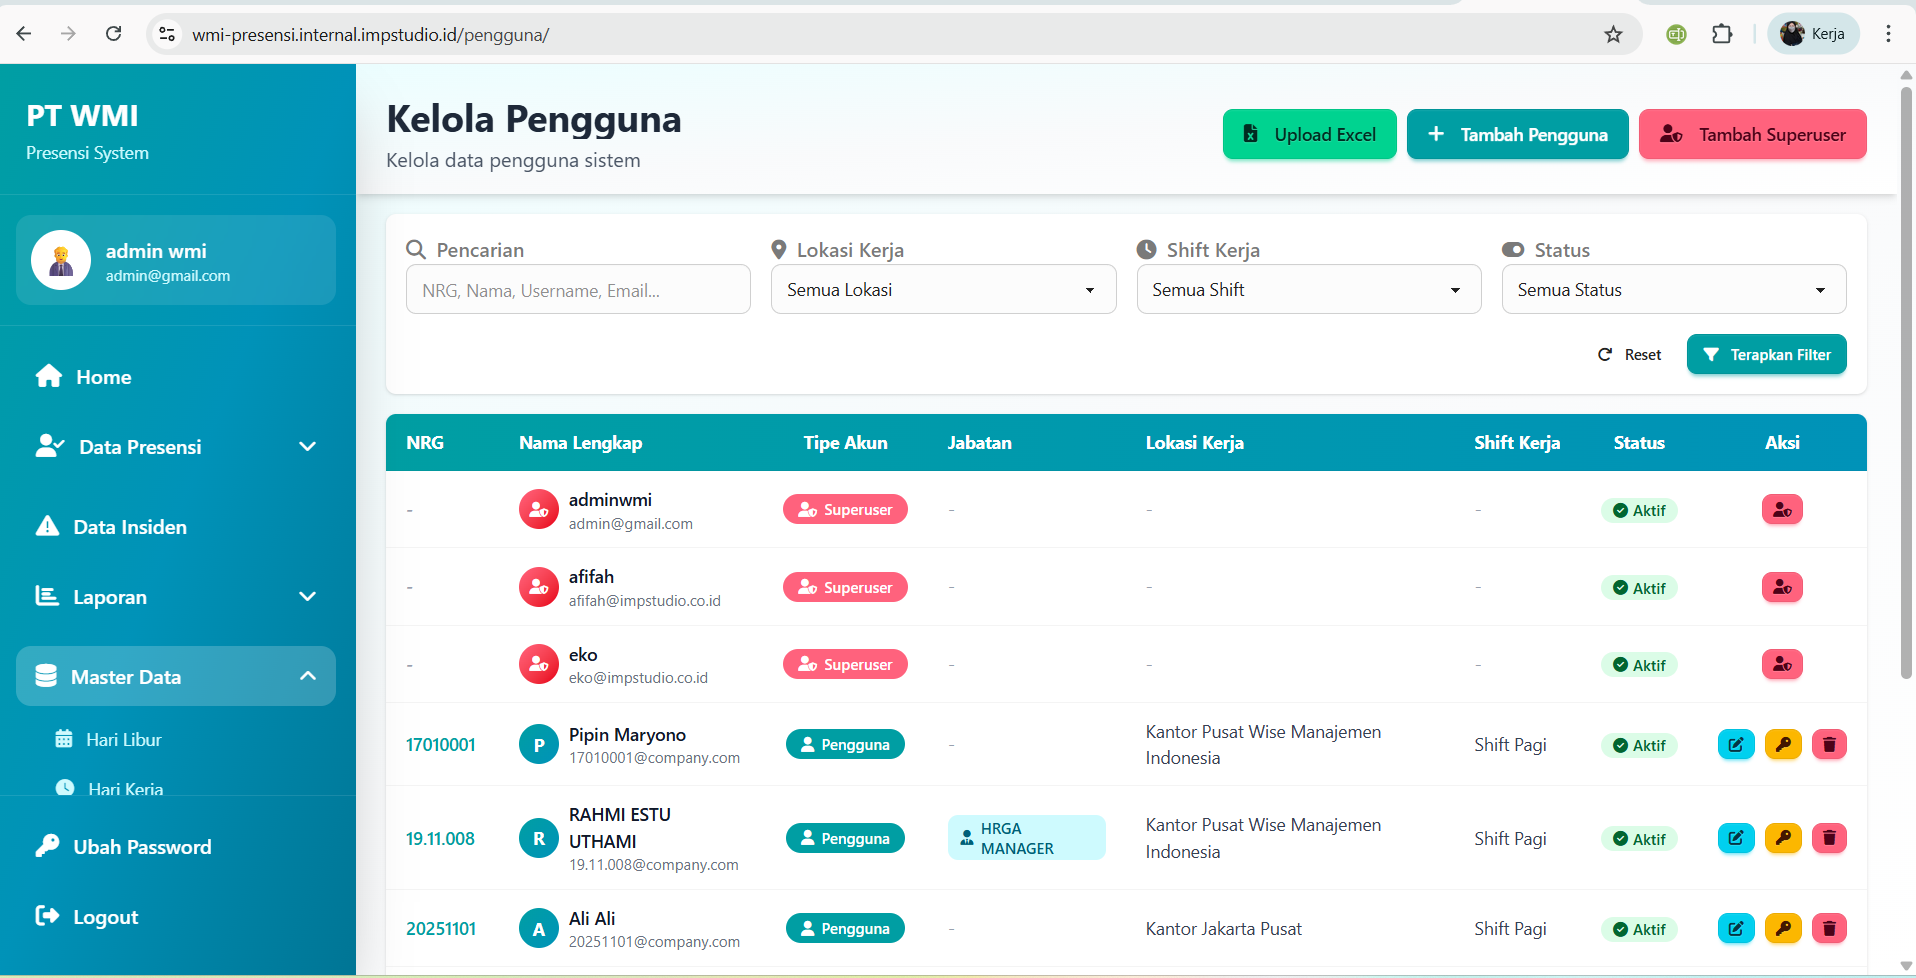Screen dimensions: 1916x978
Task: Click red superuser action icon for adminwmi
Action: (x=1781, y=510)
